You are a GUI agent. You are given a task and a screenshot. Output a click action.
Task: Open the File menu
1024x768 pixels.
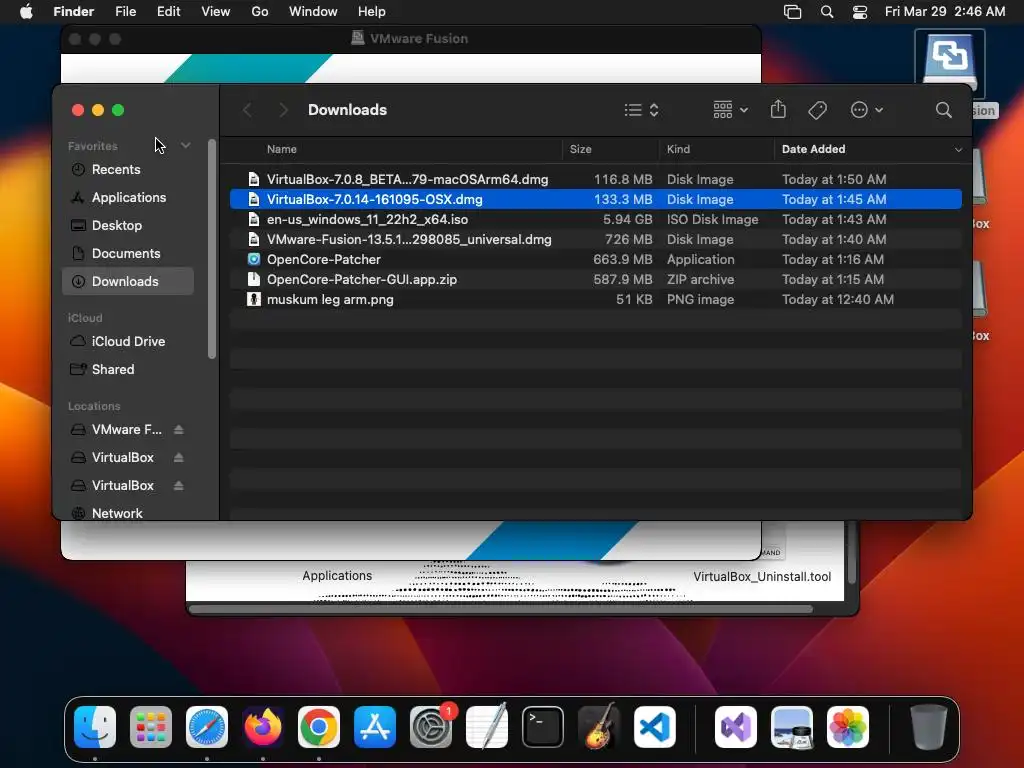tap(125, 12)
